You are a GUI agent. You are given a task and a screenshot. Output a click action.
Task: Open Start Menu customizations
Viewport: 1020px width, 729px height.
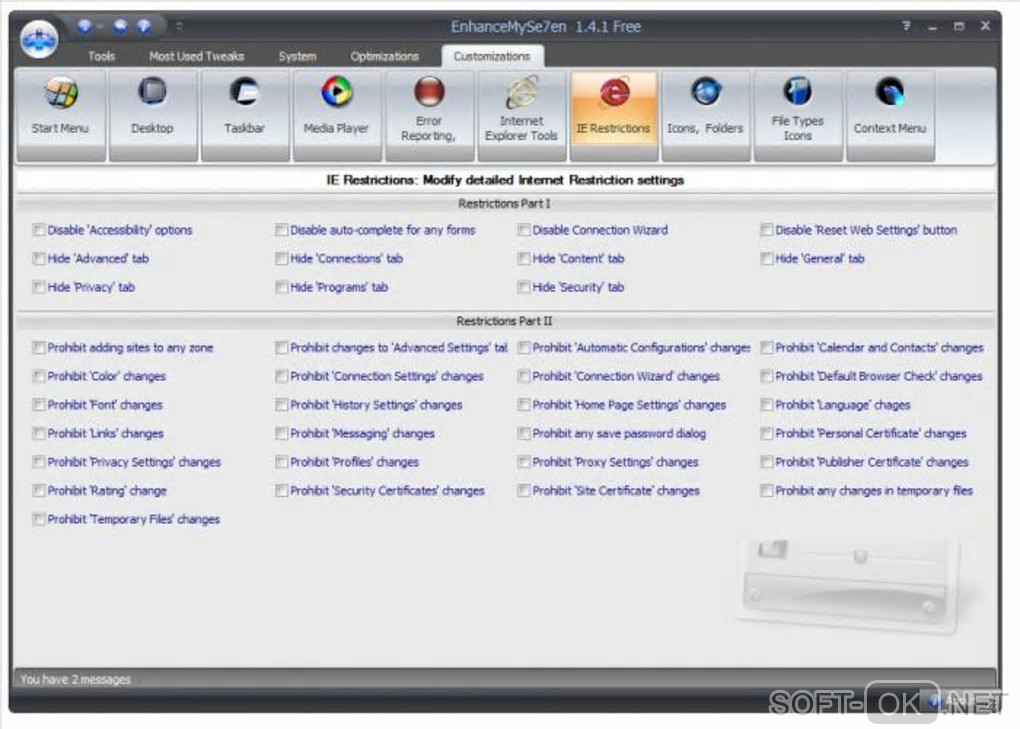tap(60, 115)
